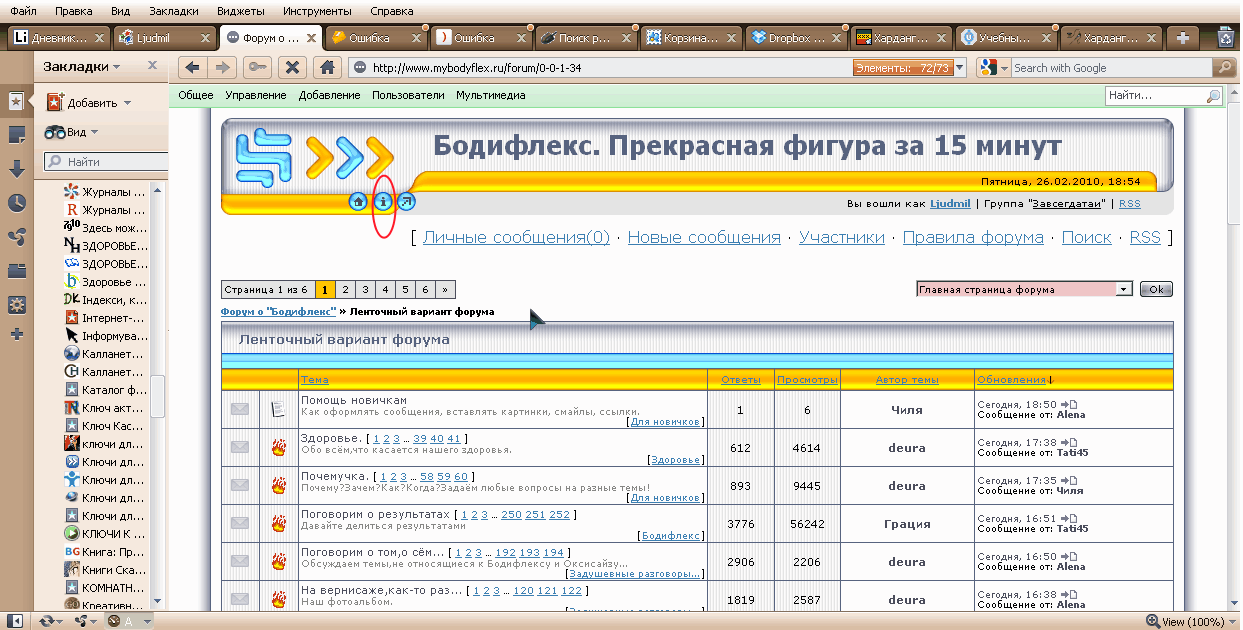Open the Личные сообщения(0) link
The image size is (1243, 630).
click(x=516, y=237)
